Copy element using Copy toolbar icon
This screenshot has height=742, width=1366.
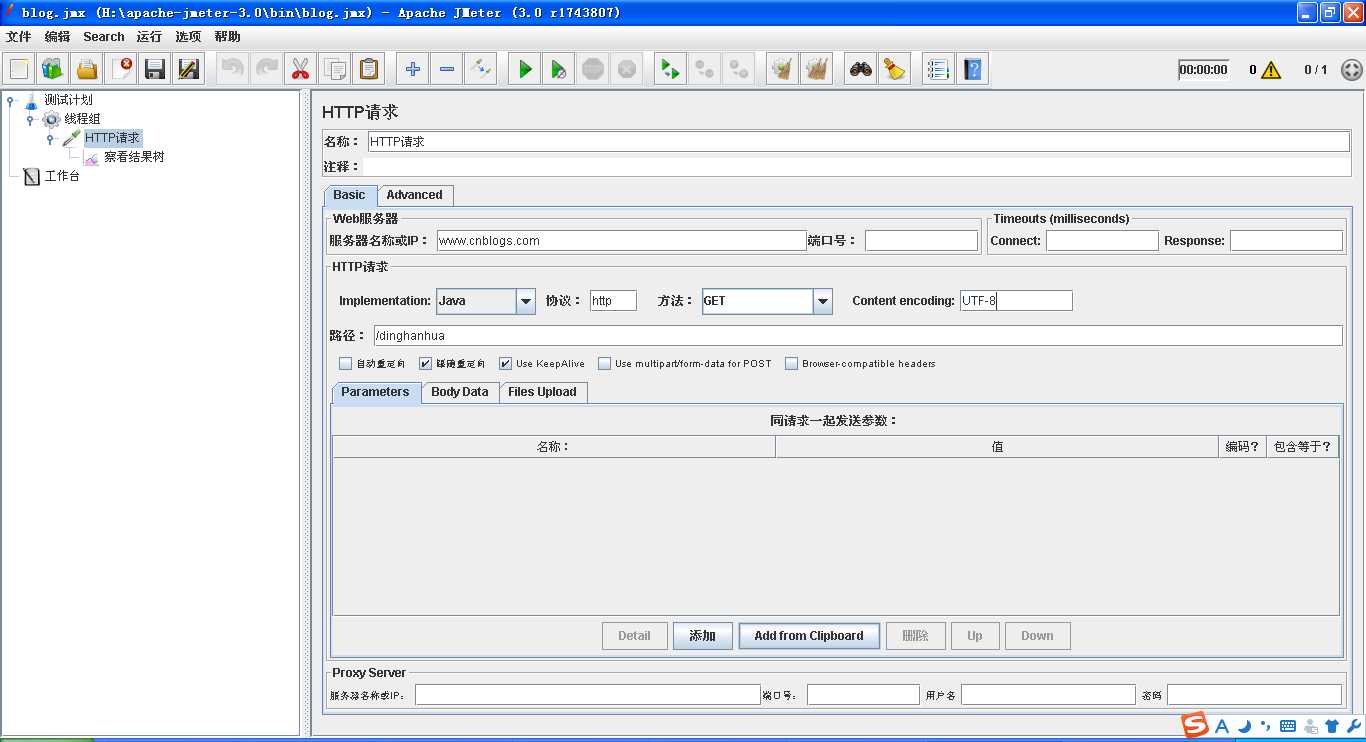click(335, 69)
